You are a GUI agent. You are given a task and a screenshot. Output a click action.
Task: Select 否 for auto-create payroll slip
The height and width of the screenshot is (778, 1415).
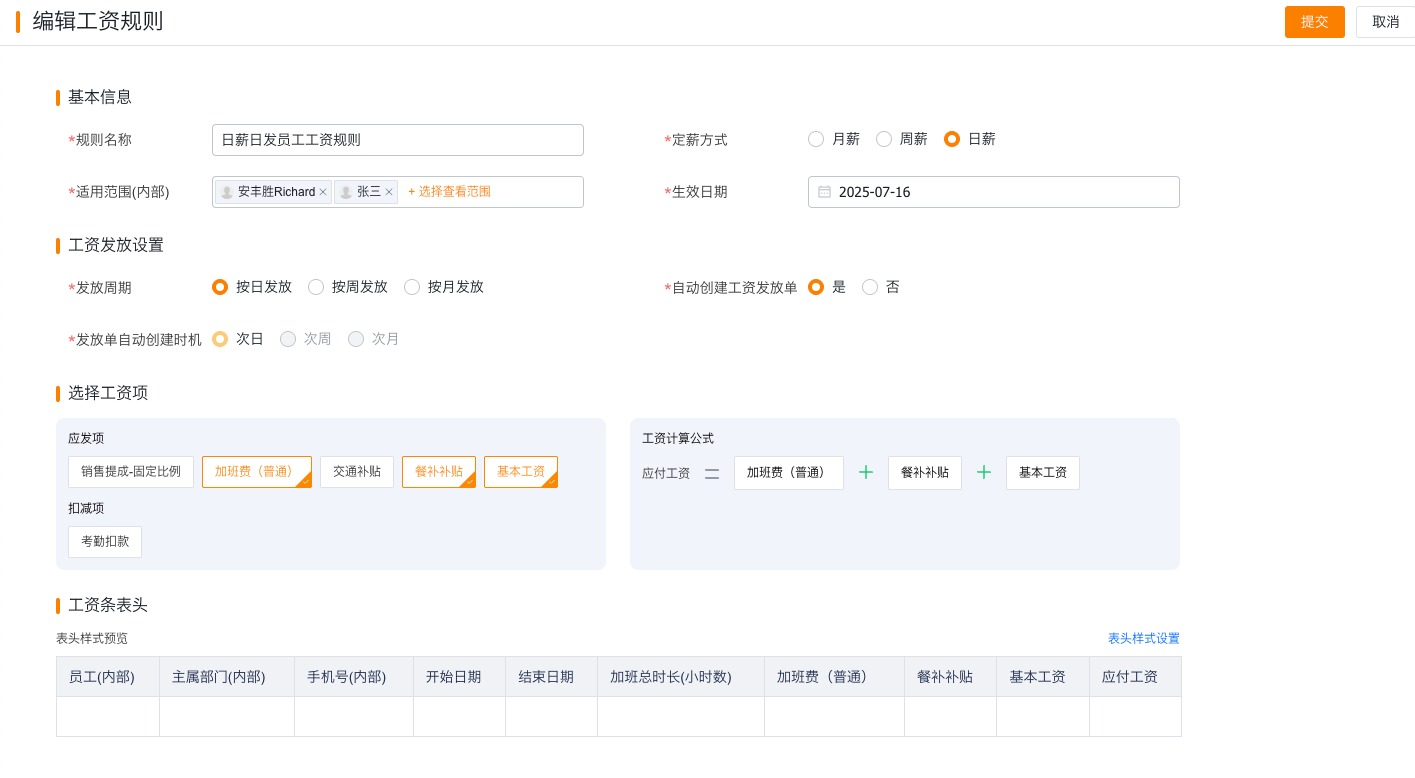[x=870, y=287]
